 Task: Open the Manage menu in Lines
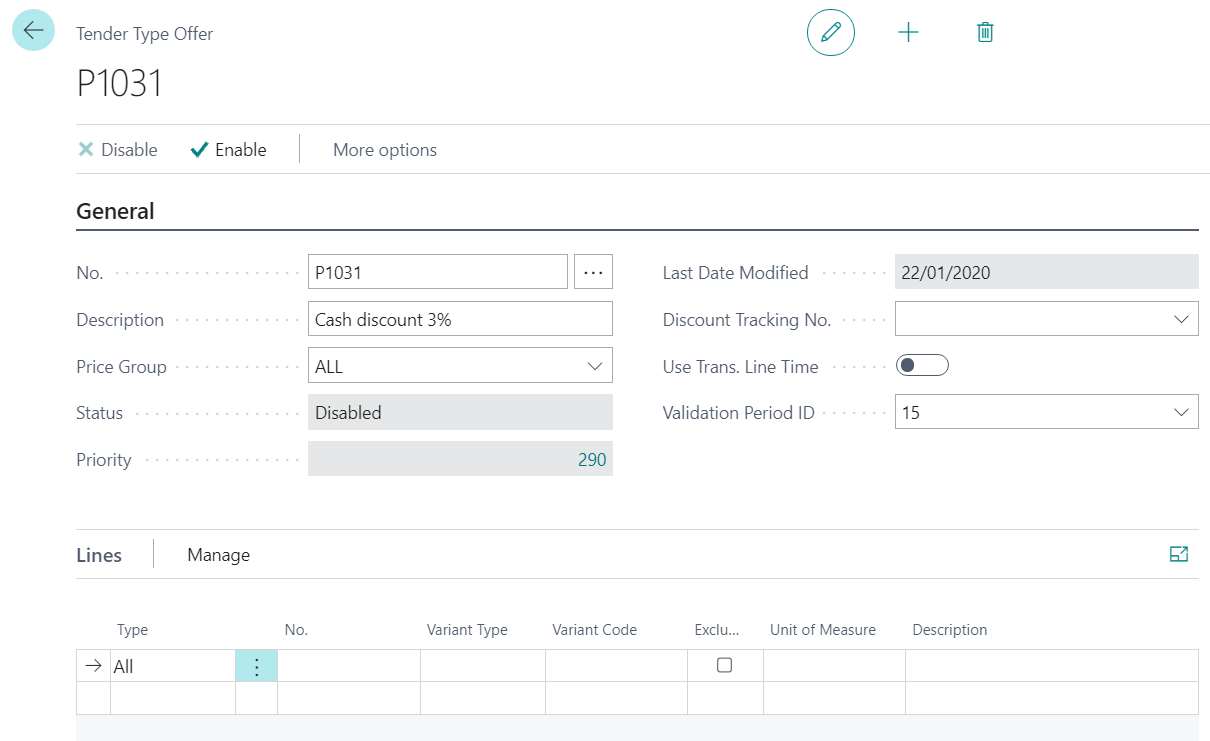218,555
